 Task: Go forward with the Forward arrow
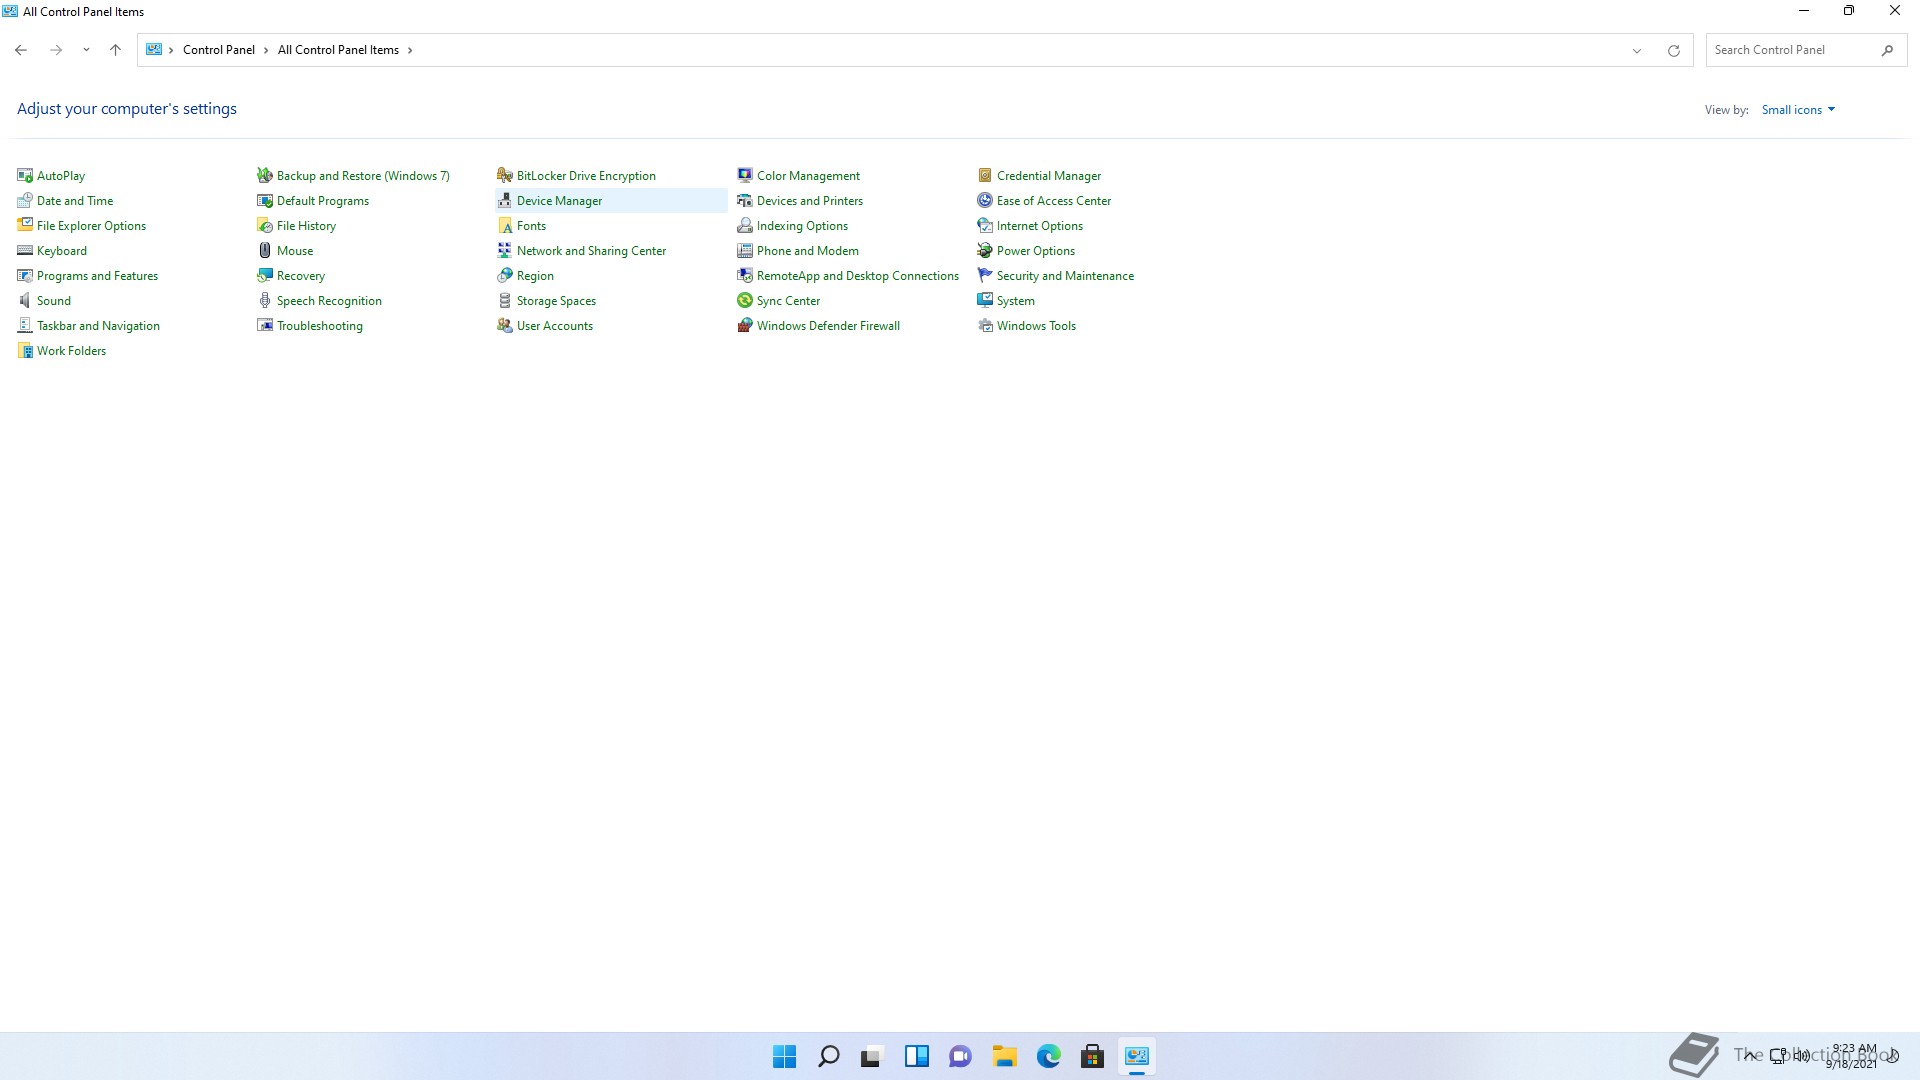56,50
